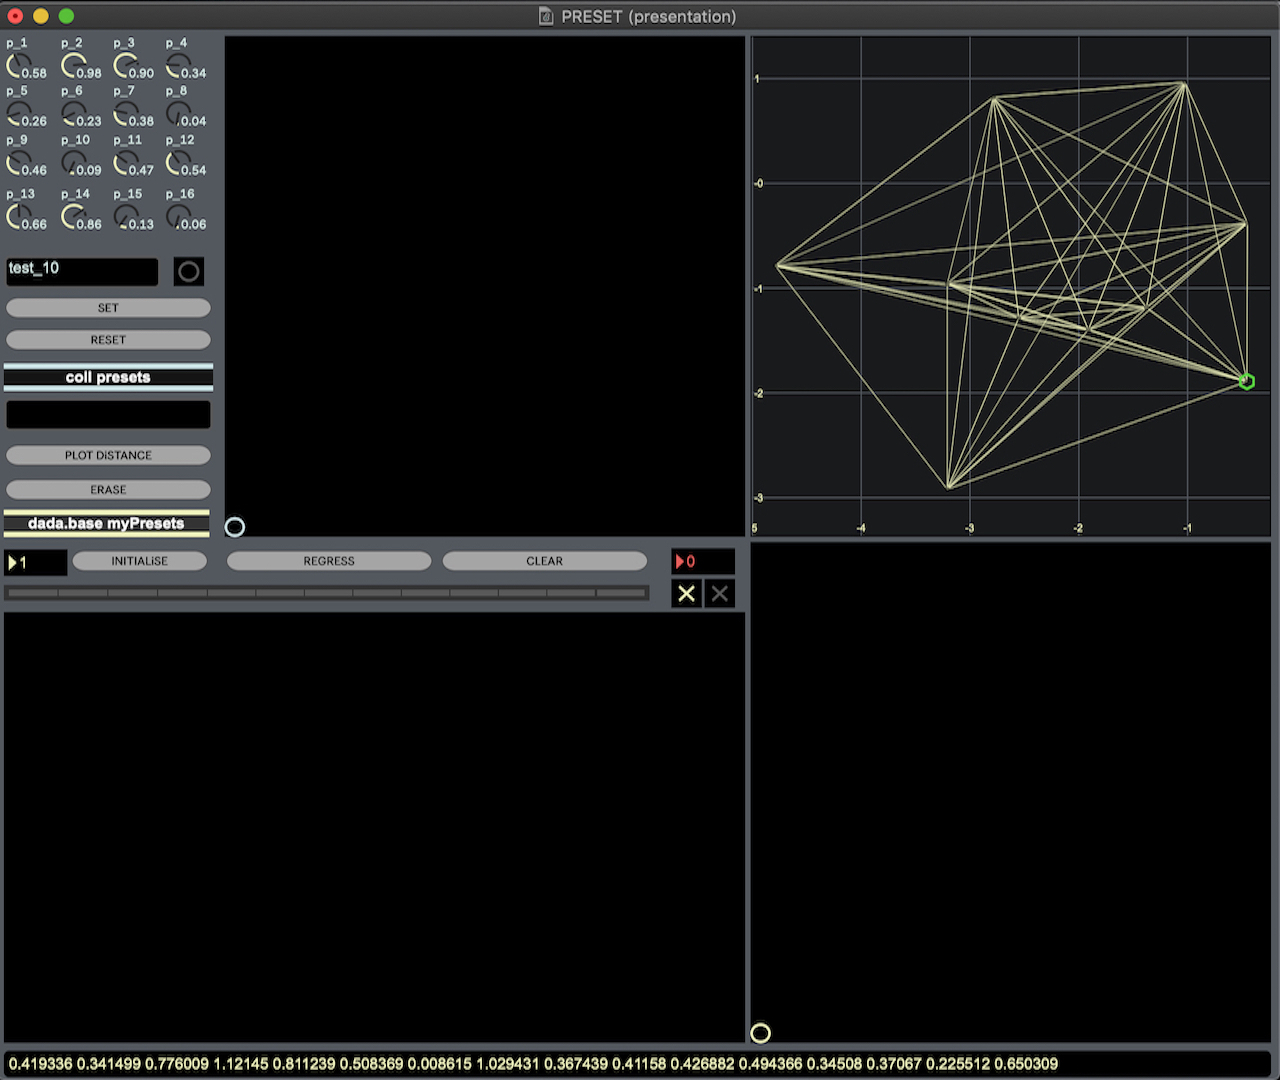
Task: Enable the bright X toggle below the counter
Action: (686, 593)
